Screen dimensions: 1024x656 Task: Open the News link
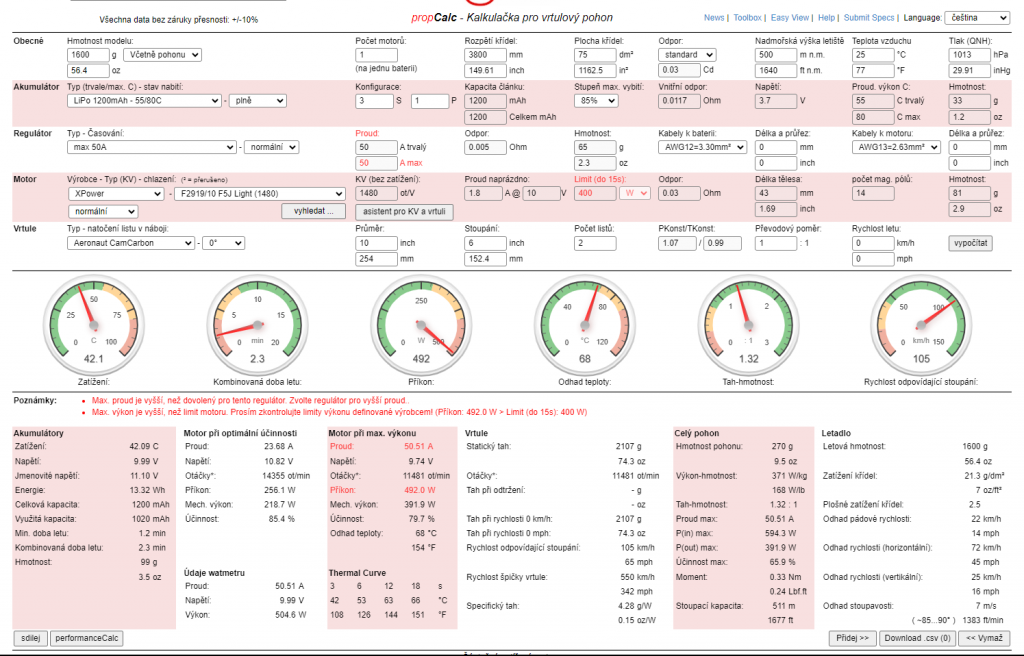click(x=714, y=18)
